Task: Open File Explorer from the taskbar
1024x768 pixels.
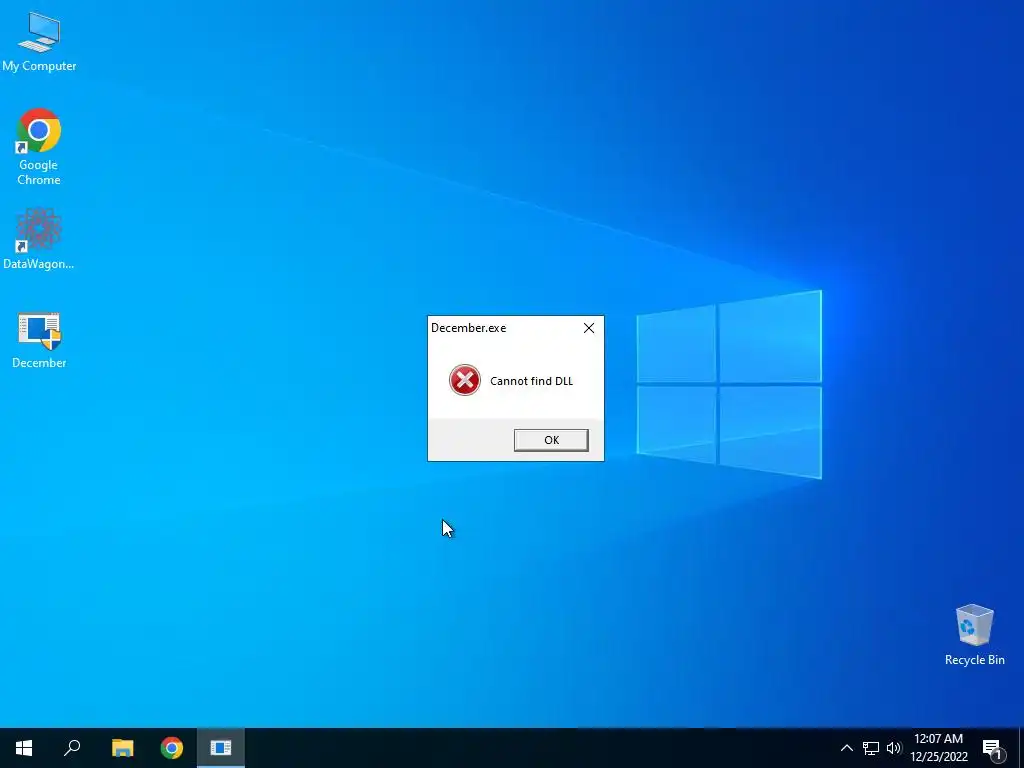Action: (122, 748)
